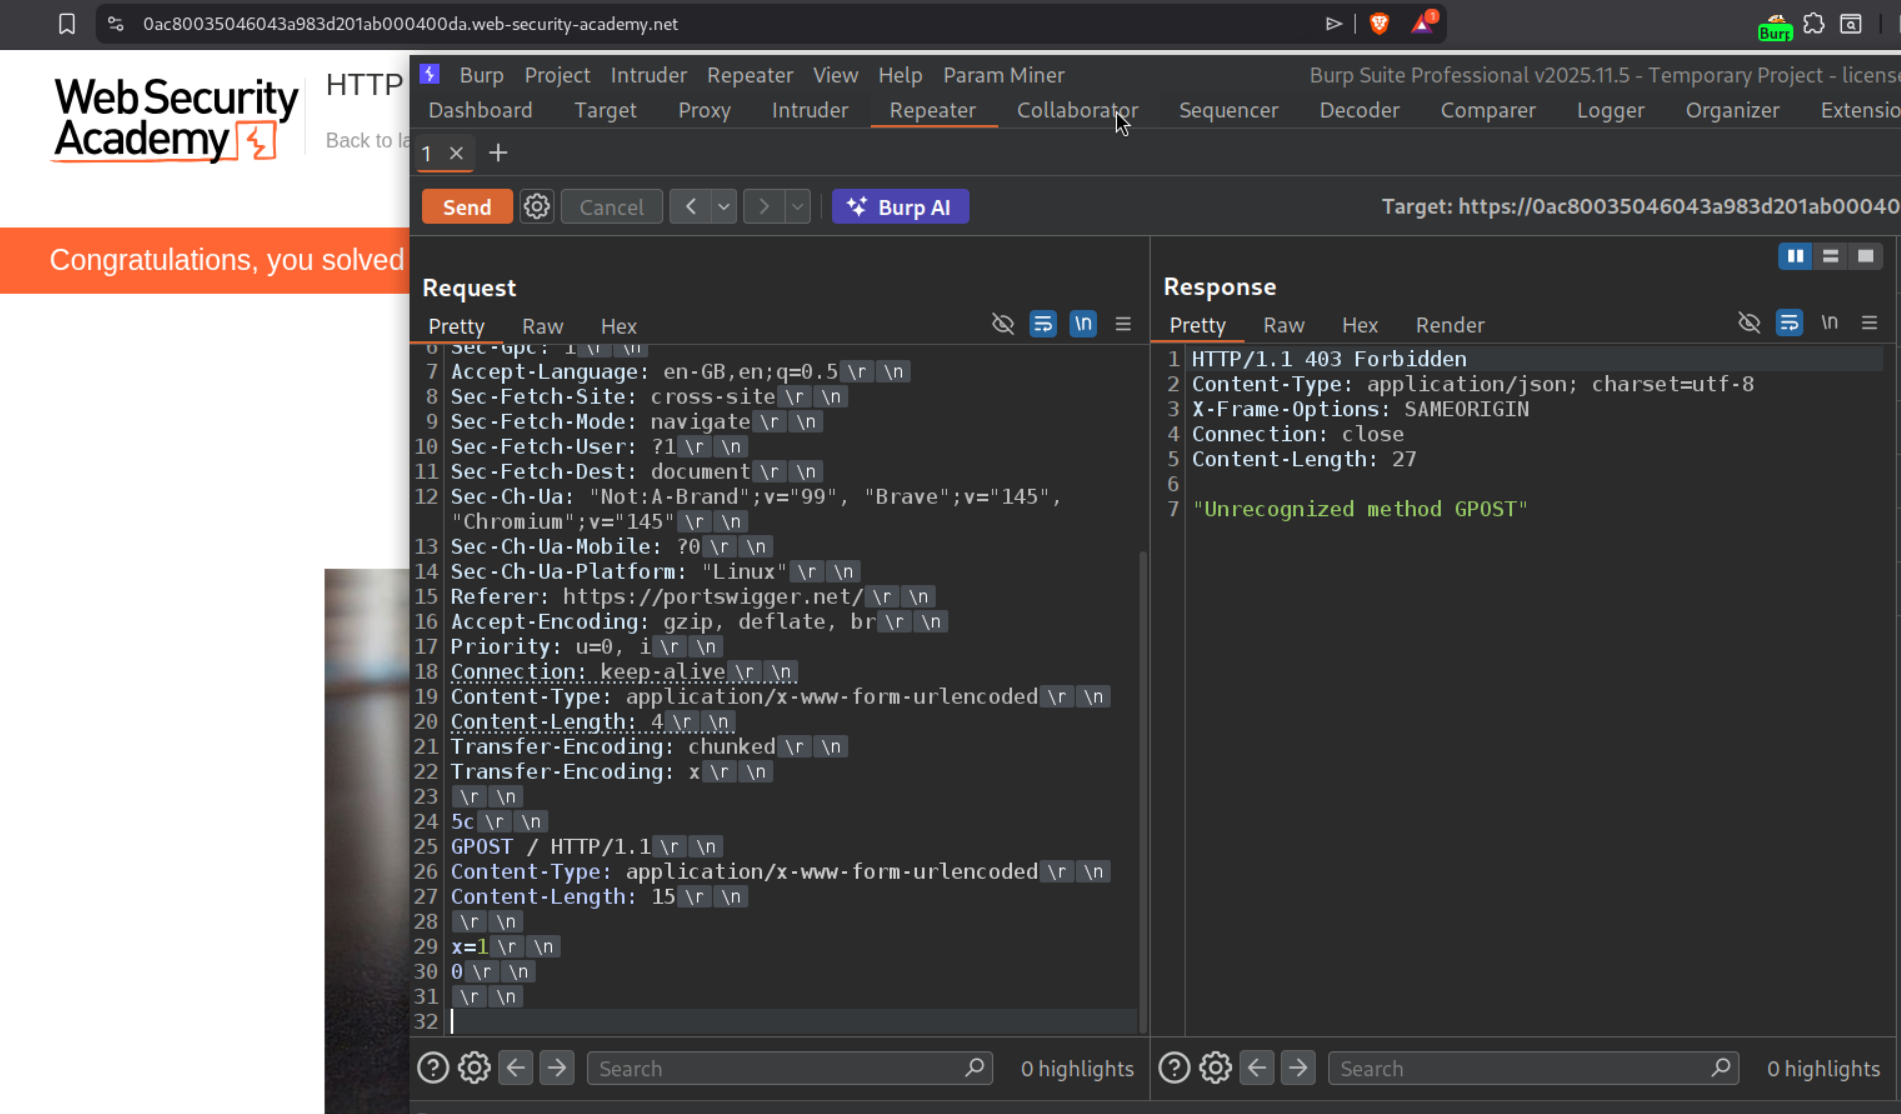Click the orange Send button

tap(467, 207)
